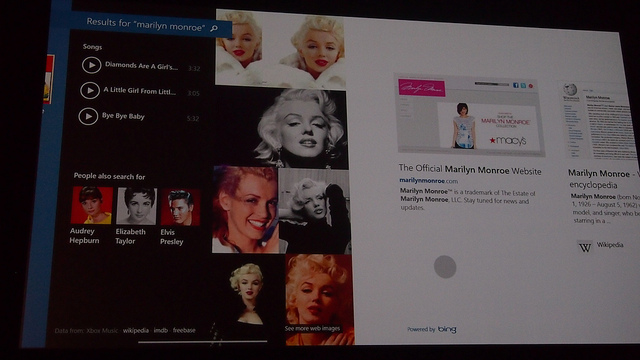Open the Marilyn in black dress image
Image resolution: width=640 pixels, height=360 pixels.
(248, 299)
